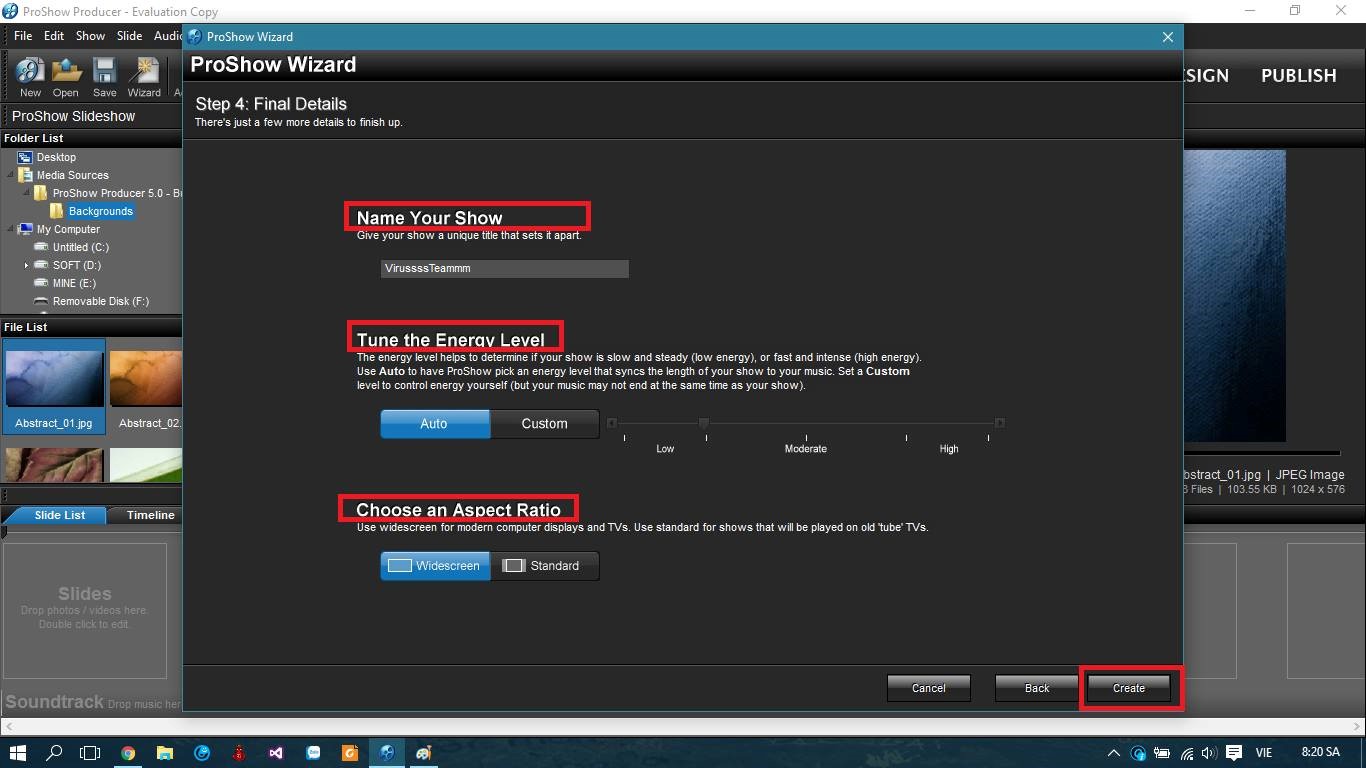Viewport: 1366px width, 768px height.
Task: Click the energy level slider handle
Action: coord(704,423)
